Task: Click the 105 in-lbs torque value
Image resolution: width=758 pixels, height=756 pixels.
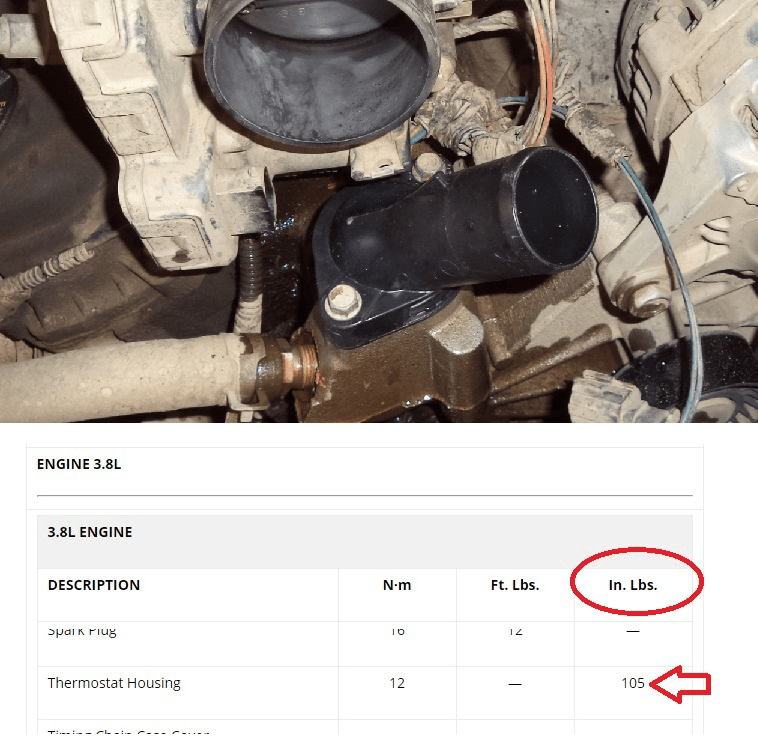Action: 633,683
